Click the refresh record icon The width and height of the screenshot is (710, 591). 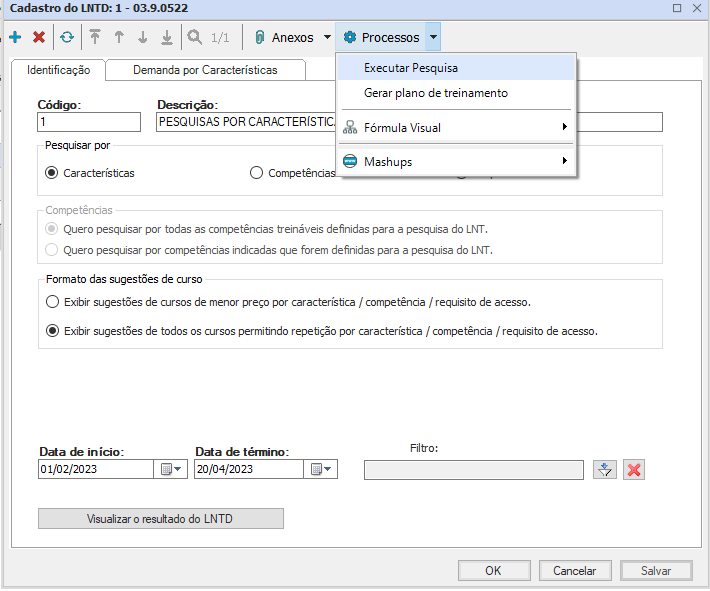(x=67, y=37)
